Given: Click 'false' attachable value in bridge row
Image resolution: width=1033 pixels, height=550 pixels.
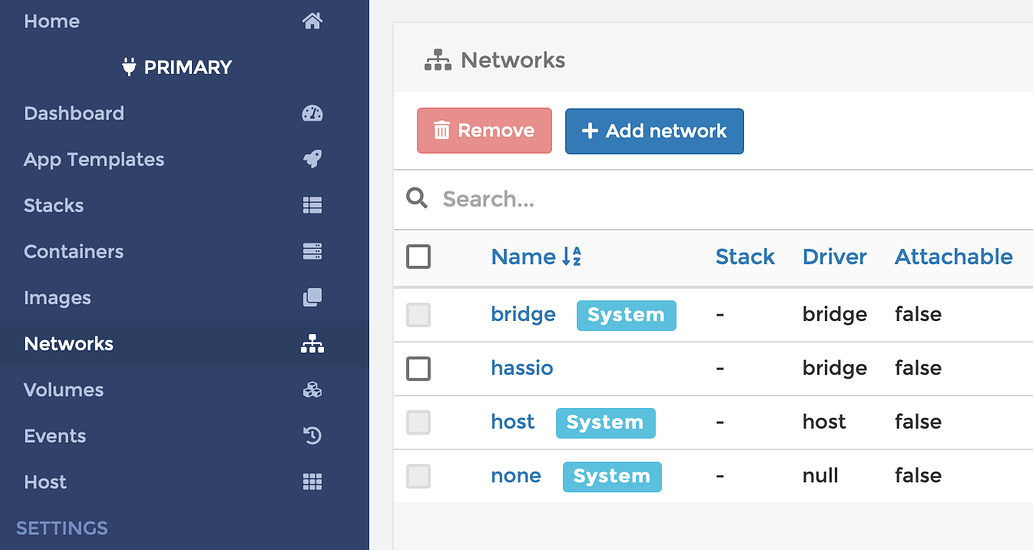Looking at the screenshot, I should pos(918,314).
